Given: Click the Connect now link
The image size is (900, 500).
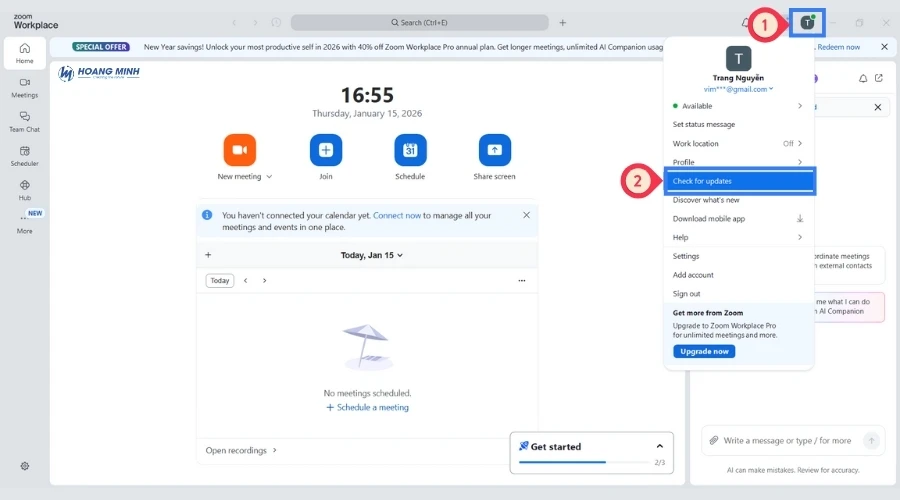Looking at the screenshot, I should pos(397,215).
